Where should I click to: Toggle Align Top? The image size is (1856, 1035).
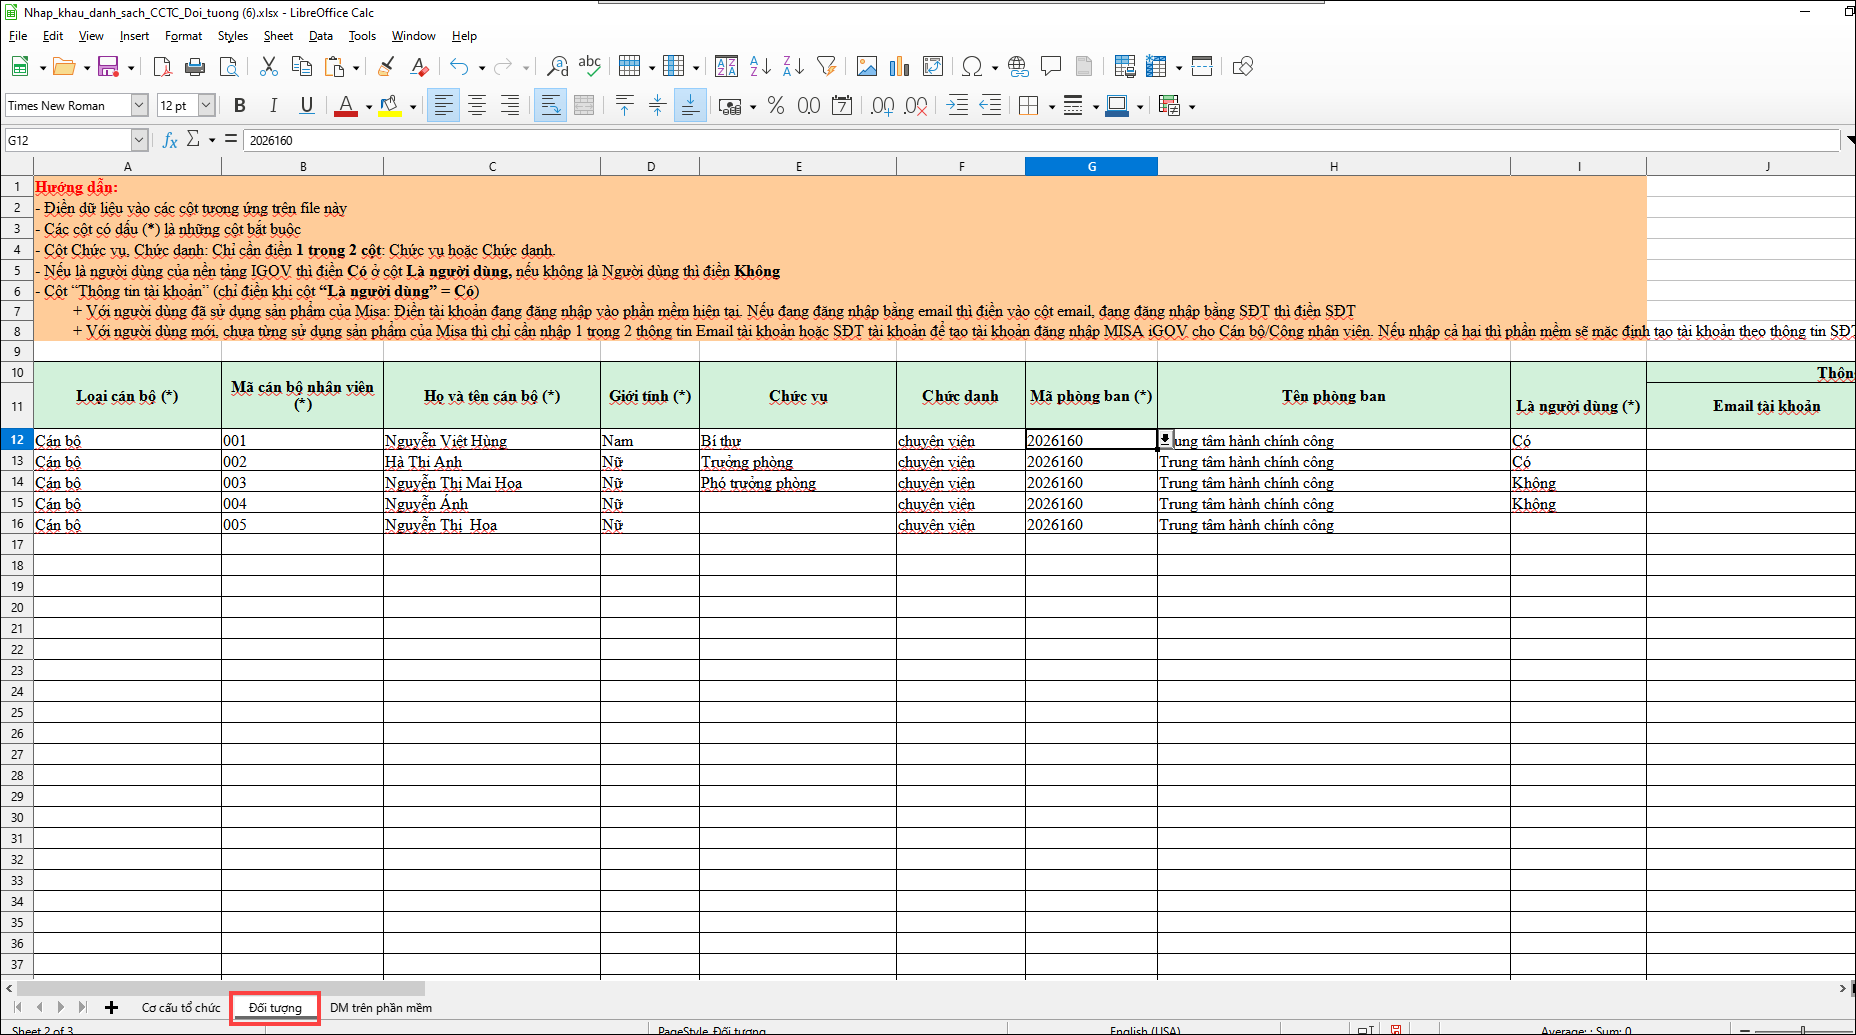click(625, 106)
